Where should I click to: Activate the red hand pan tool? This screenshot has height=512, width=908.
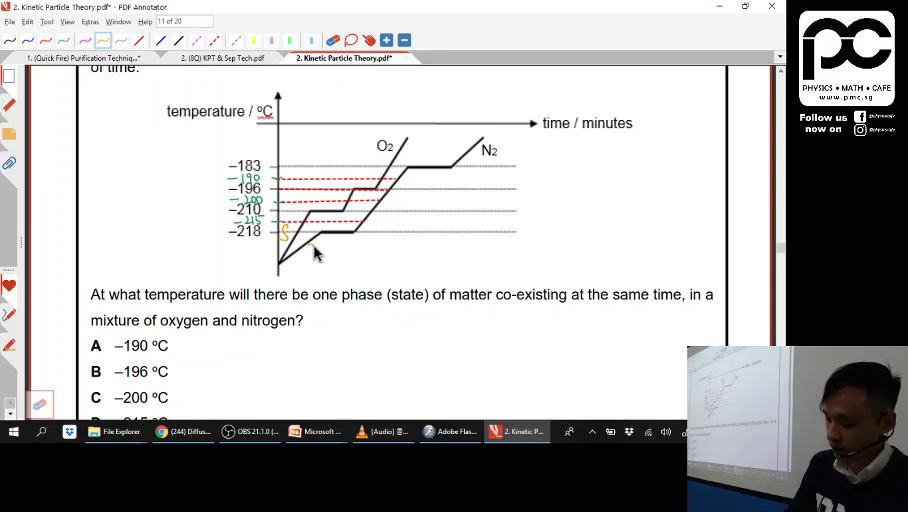point(369,41)
